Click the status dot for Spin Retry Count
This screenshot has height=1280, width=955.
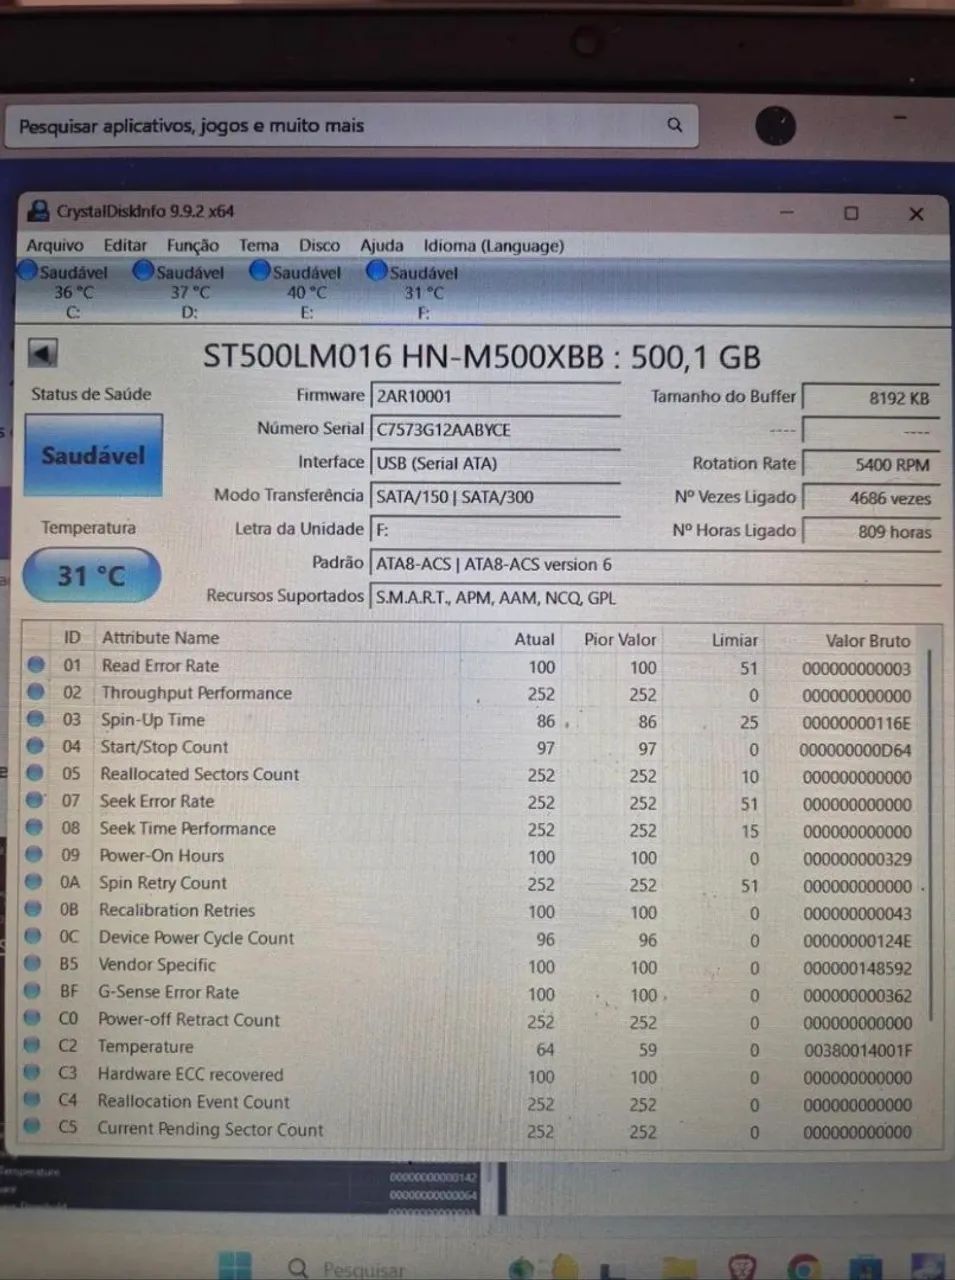[34, 881]
